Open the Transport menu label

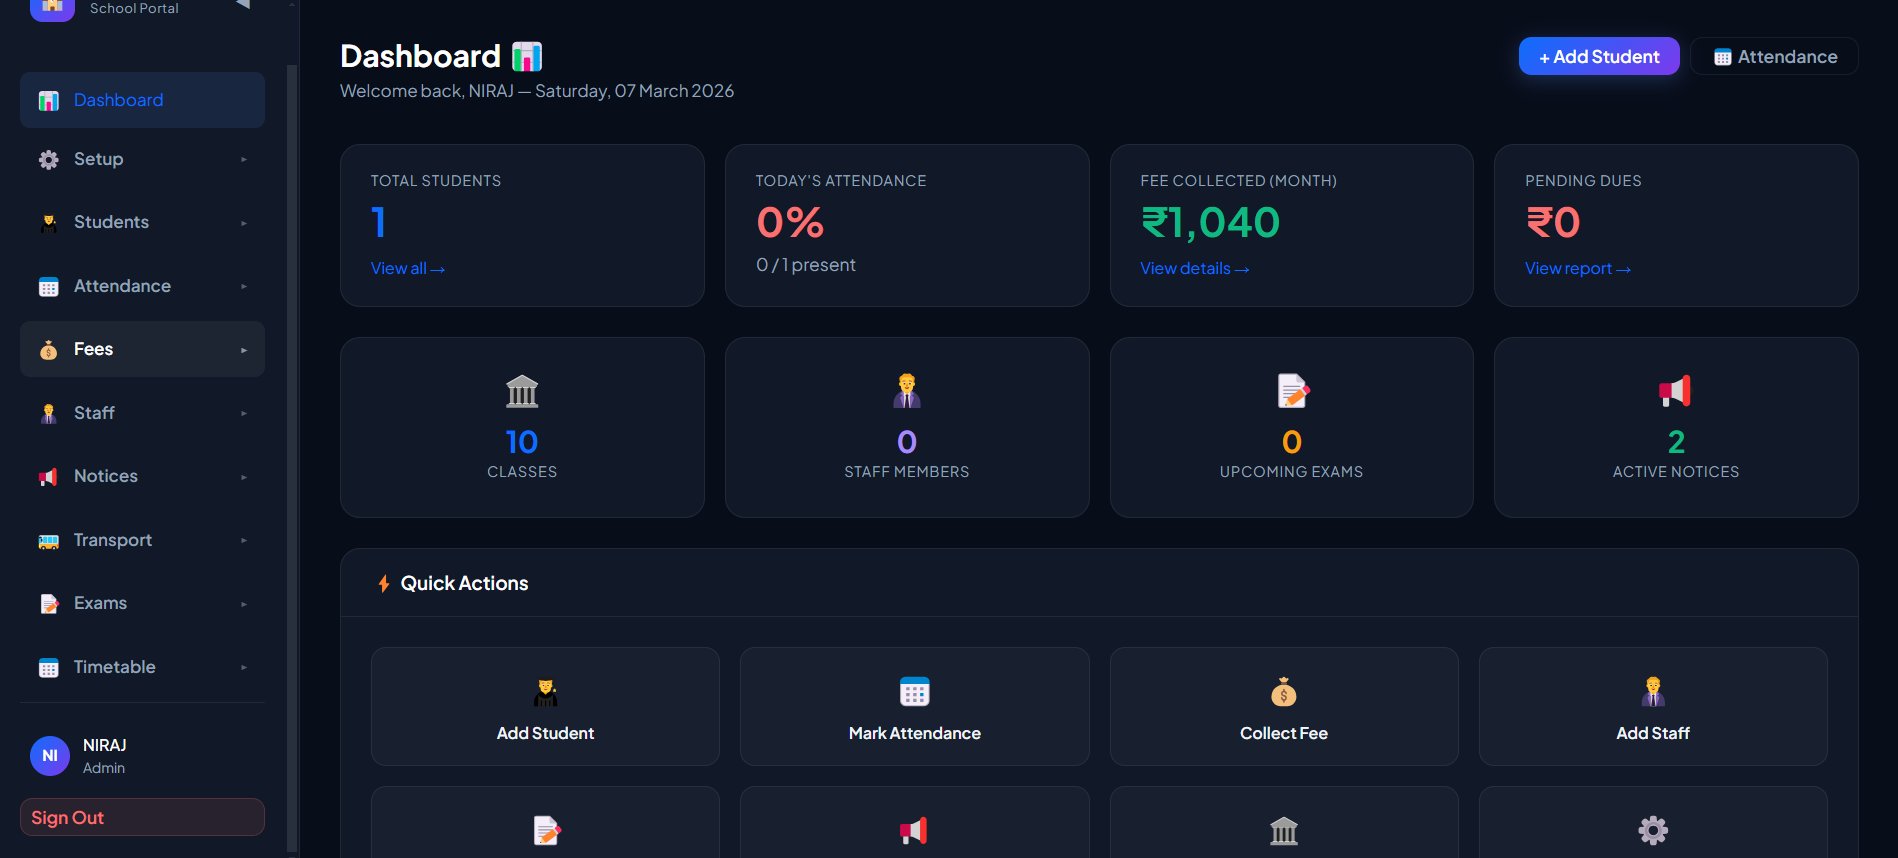pyautogui.click(x=113, y=540)
